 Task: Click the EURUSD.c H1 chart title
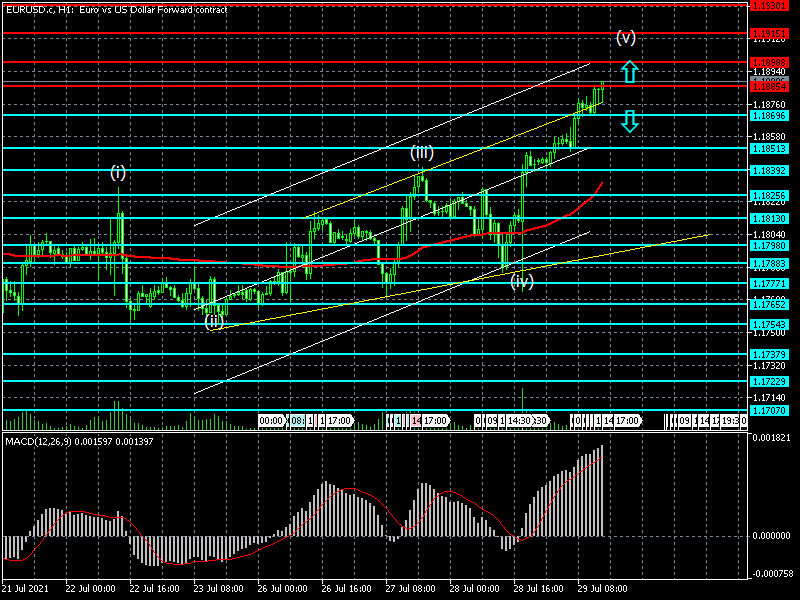[116, 9]
